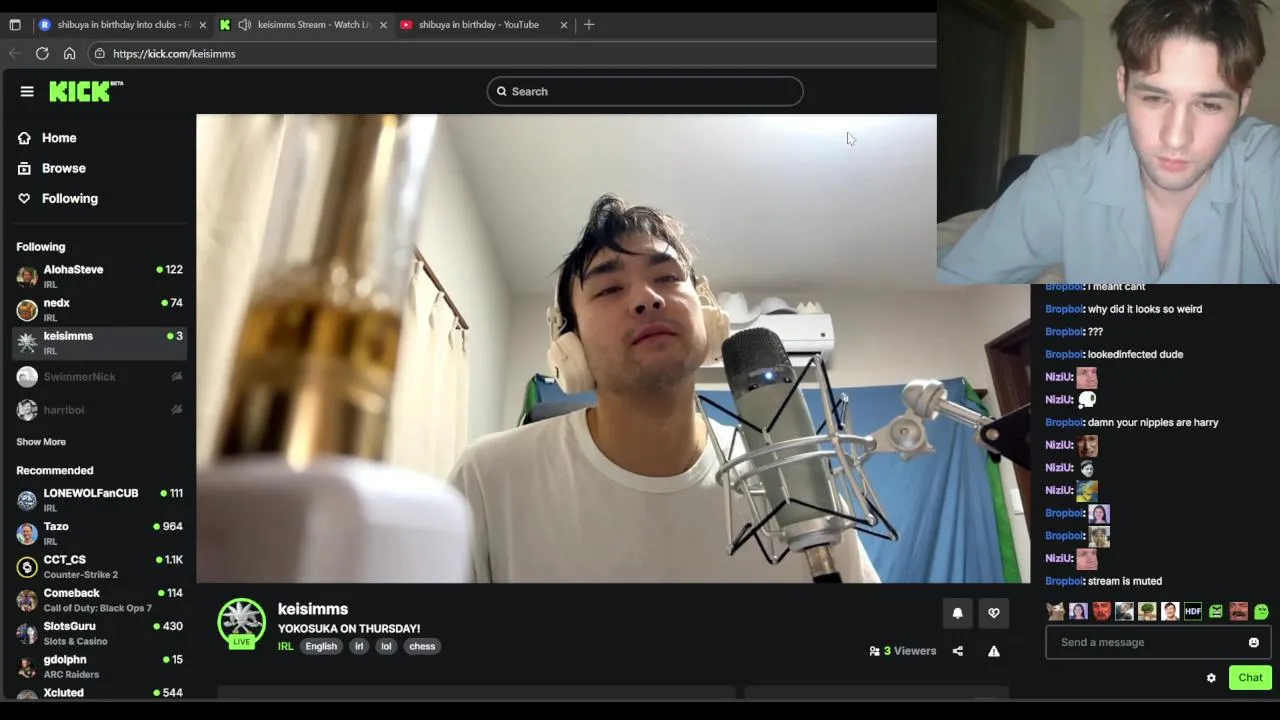Open Tazo recommended channel

coord(99,532)
